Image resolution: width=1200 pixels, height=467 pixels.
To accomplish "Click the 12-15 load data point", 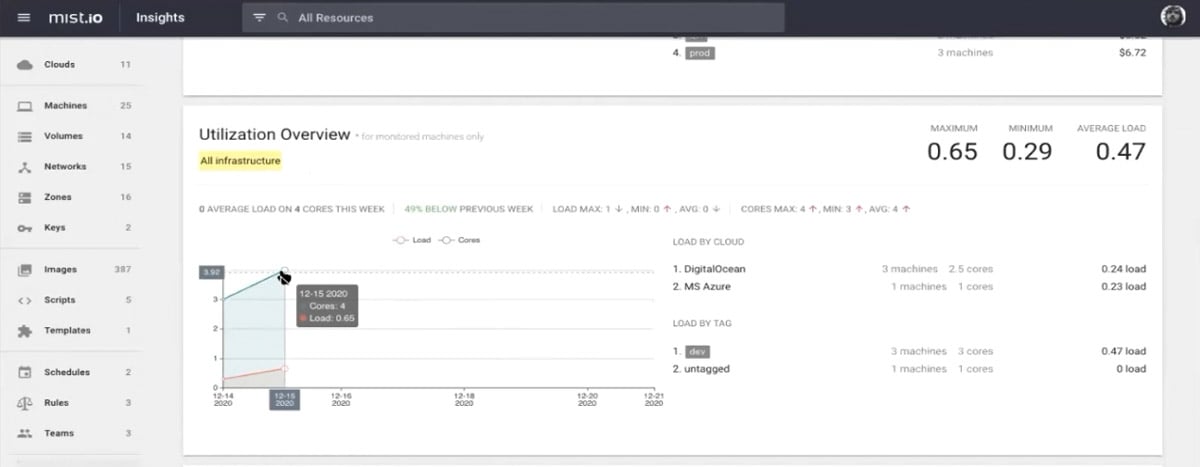I will (285, 368).
